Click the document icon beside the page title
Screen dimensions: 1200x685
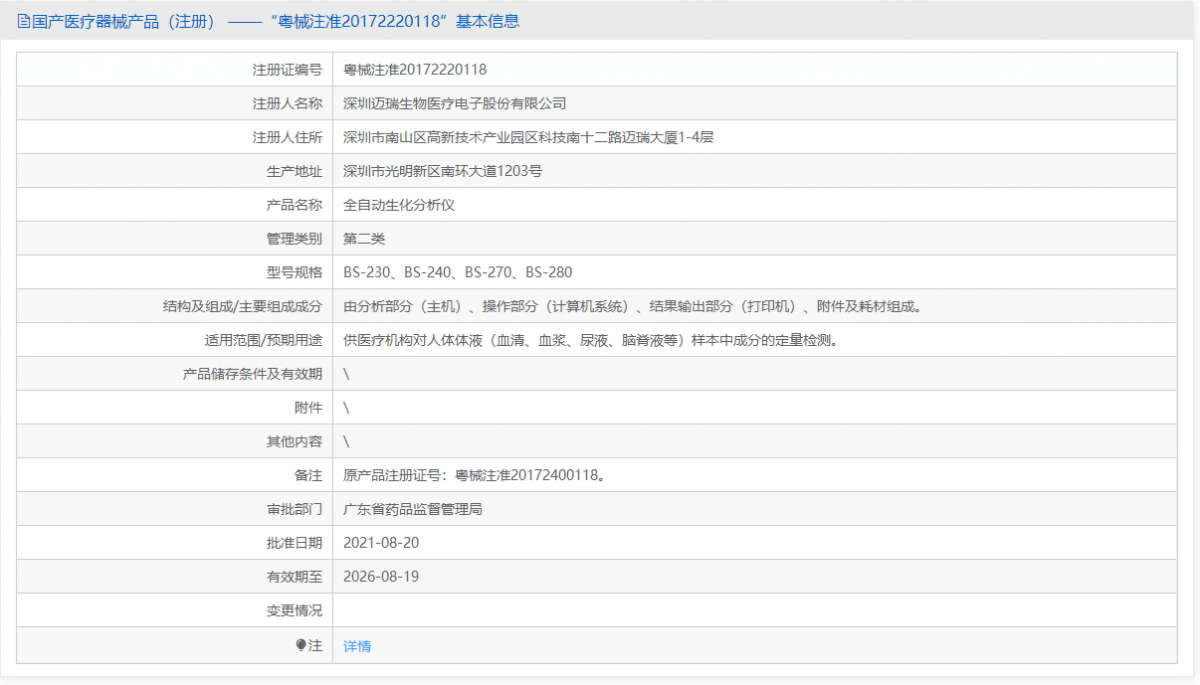pos(24,21)
